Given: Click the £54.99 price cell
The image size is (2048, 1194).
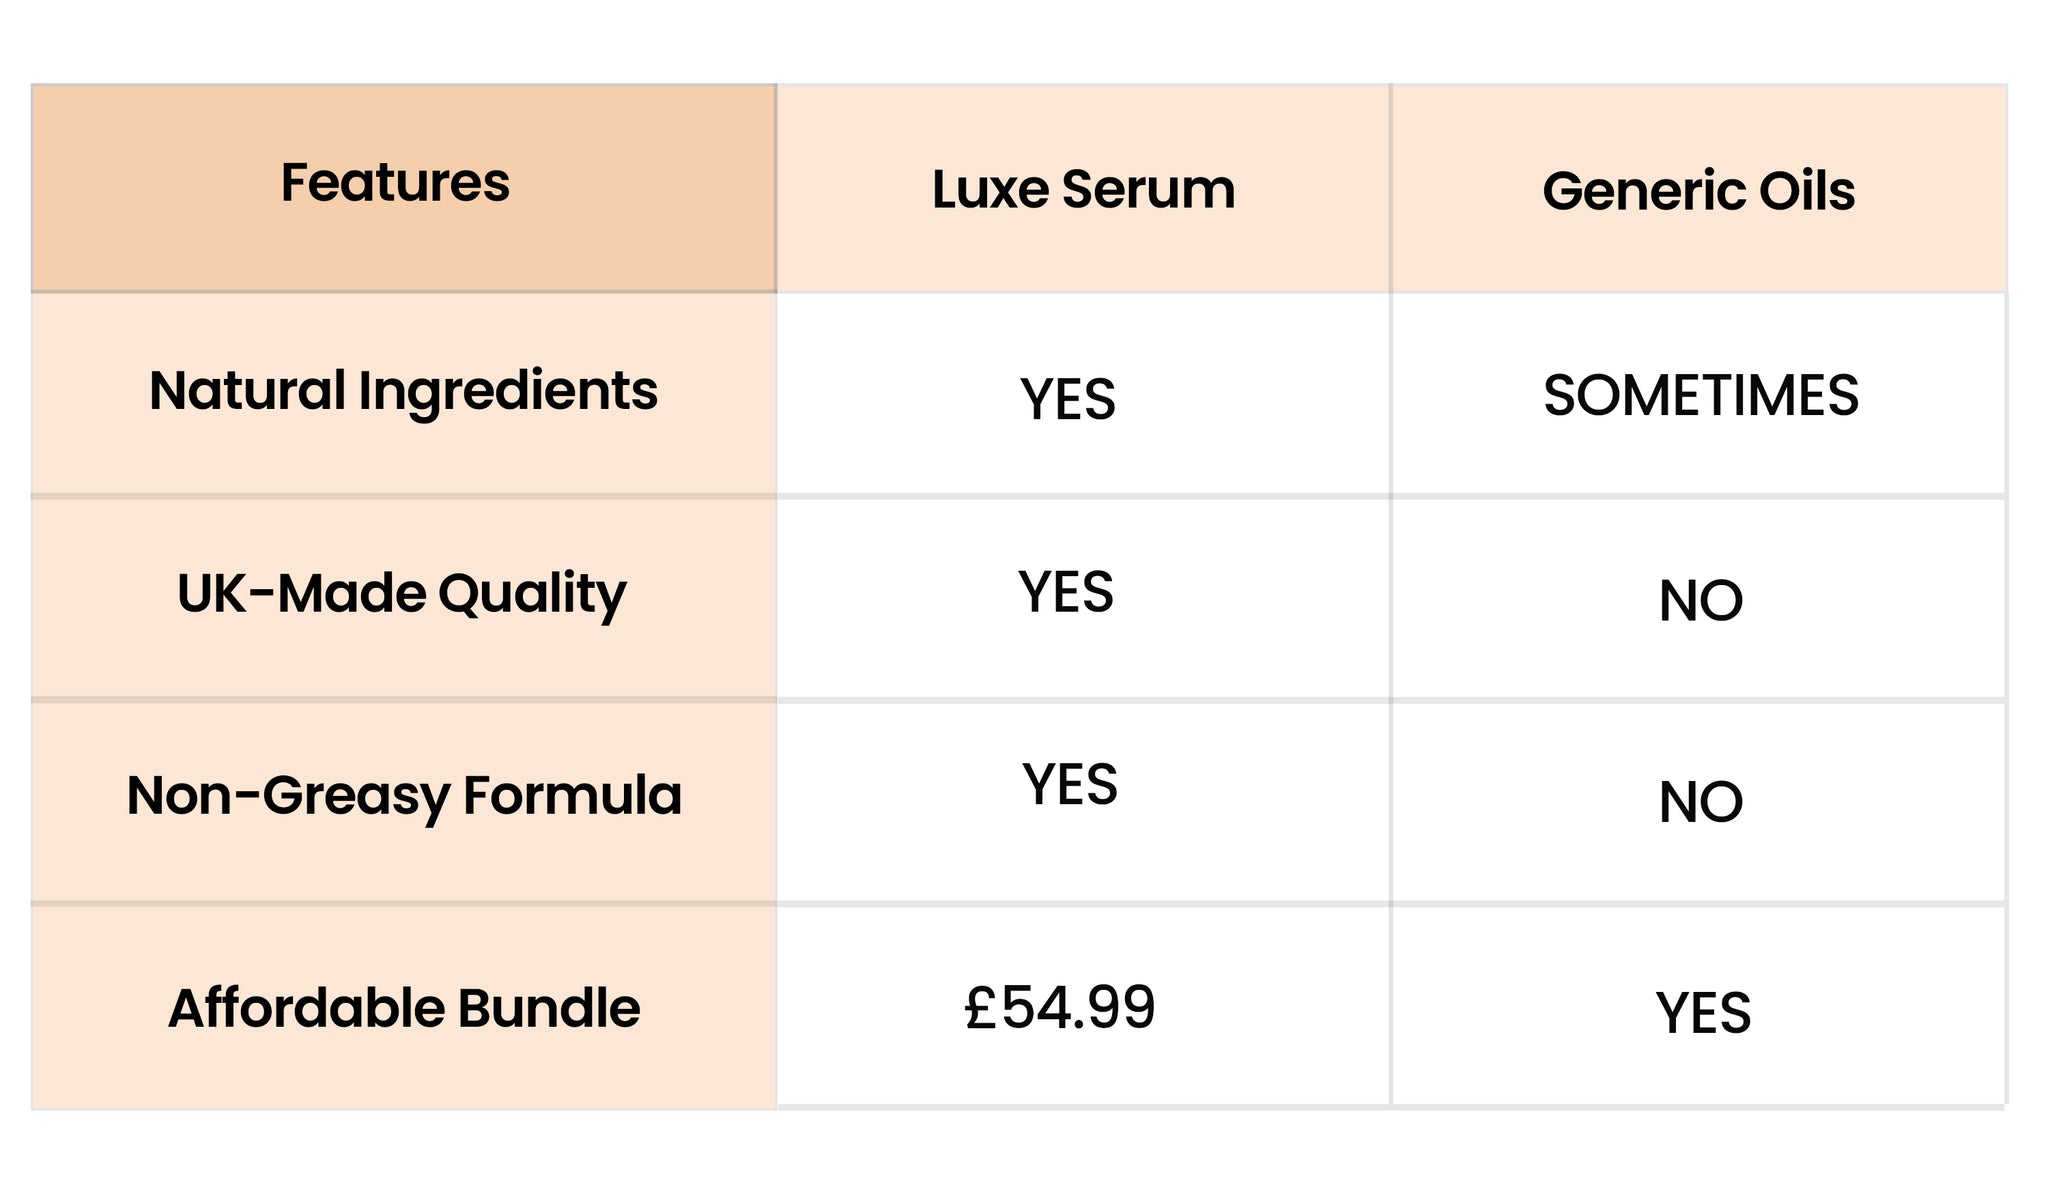Looking at the screenshot, I should pos(1059,1007).
